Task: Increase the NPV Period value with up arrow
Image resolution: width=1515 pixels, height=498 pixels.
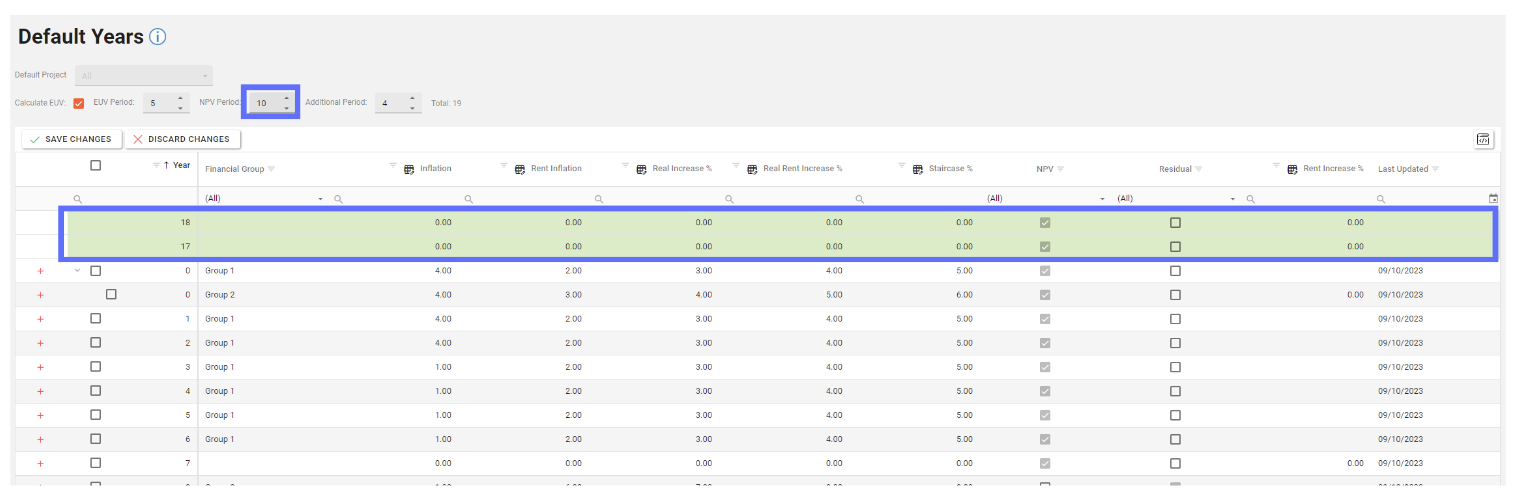Action: point(287,97)
